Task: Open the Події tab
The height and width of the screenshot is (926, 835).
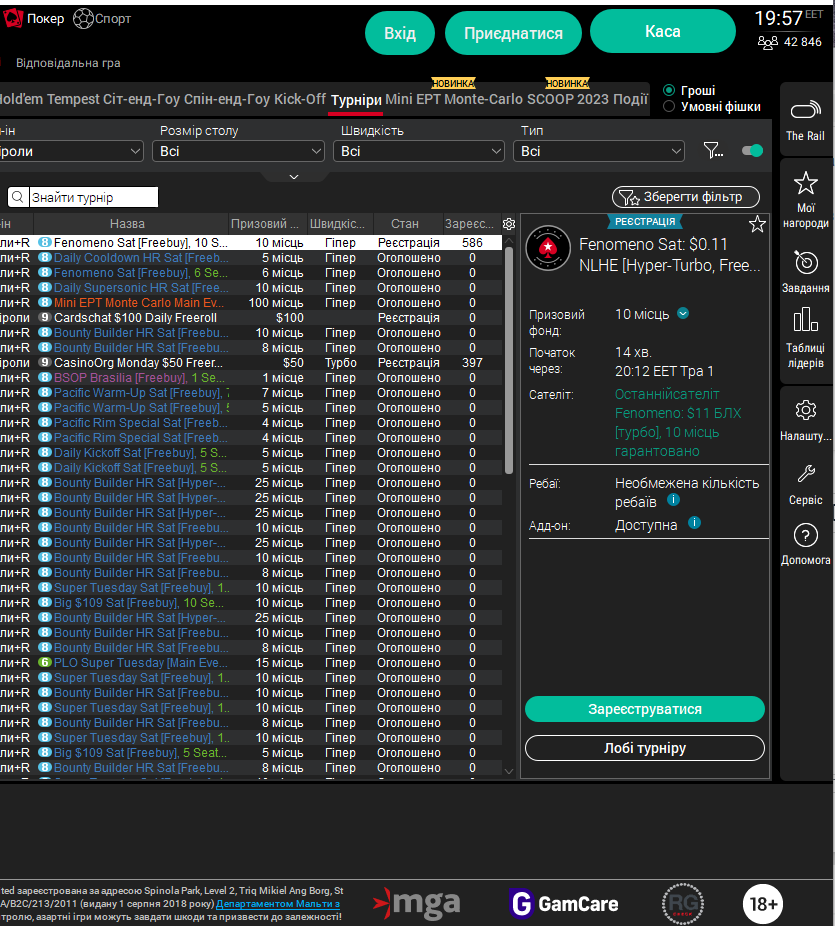Action: (630, 99)
